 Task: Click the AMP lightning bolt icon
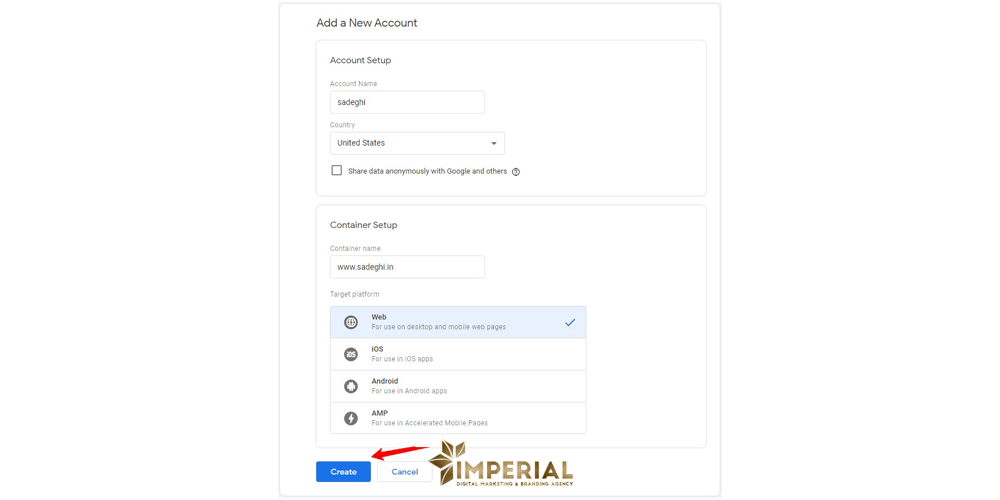pos(351,418)
